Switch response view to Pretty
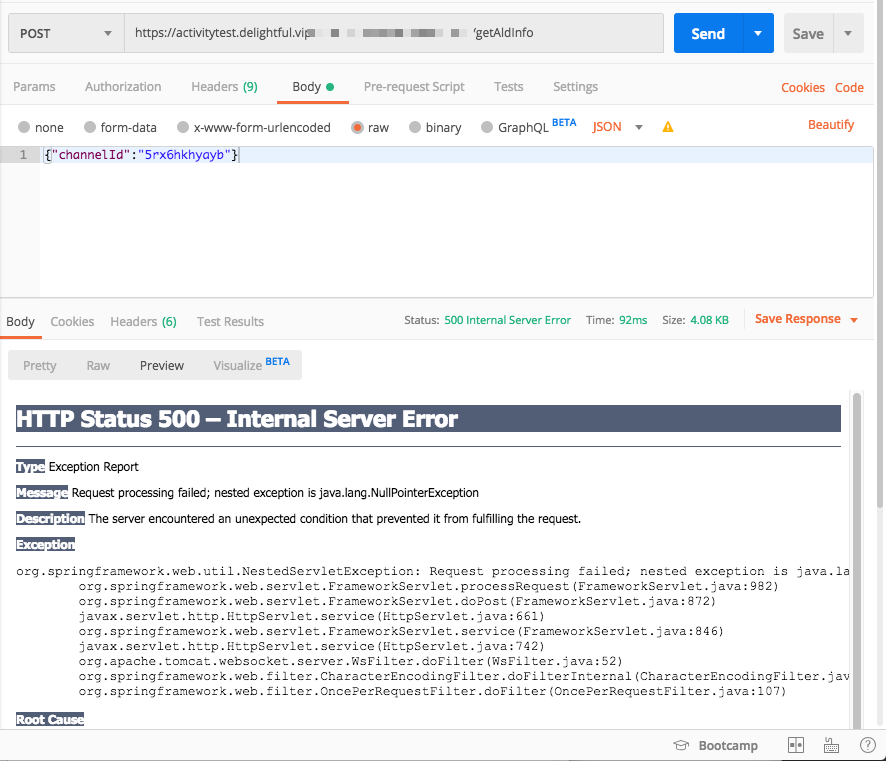The height and width of the screenshot is (761, 886). point(40,365)
